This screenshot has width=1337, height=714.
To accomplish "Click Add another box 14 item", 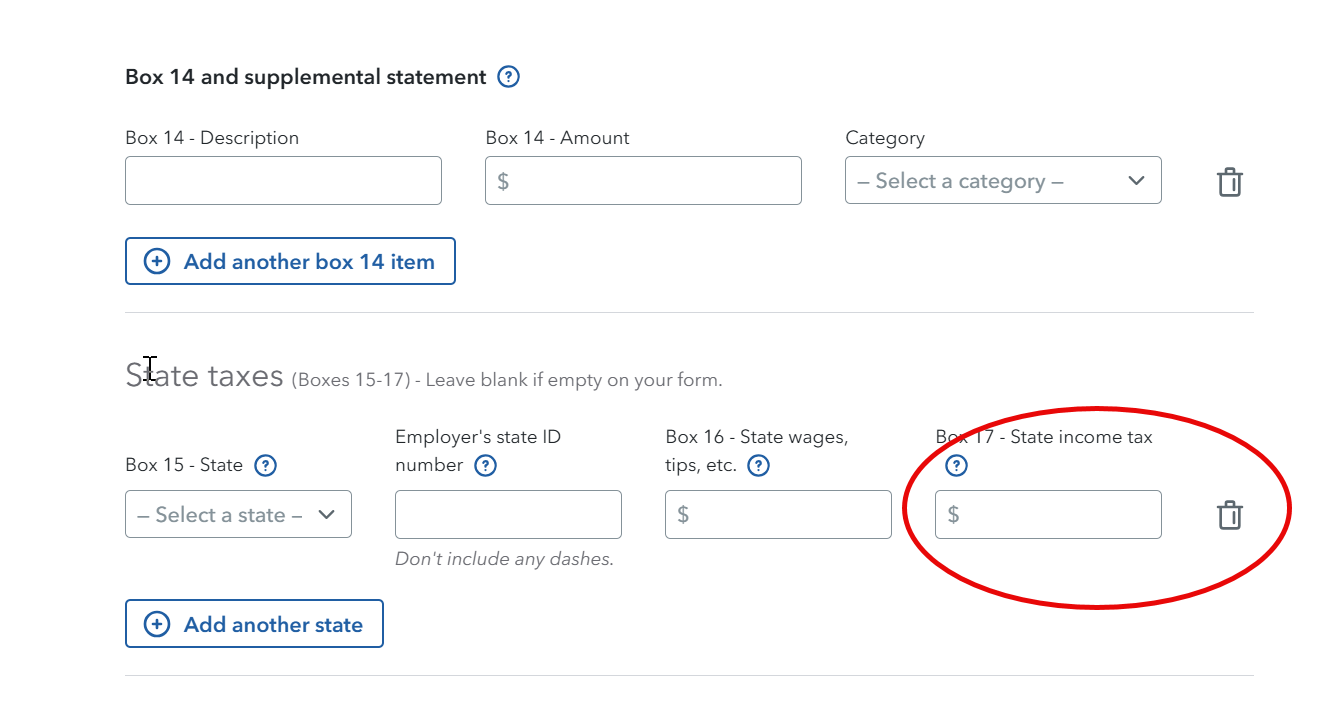I will (290, 261).
